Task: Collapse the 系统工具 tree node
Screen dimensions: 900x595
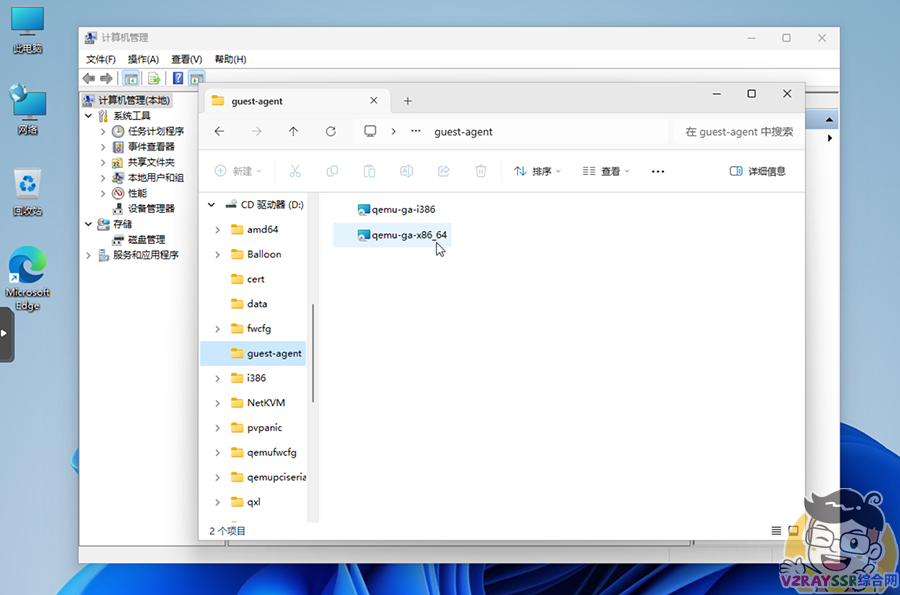Action: [89, 114]
